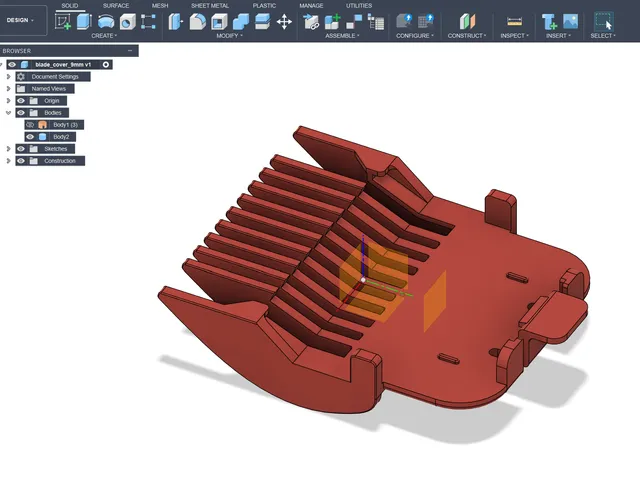The image size is (640, 480).
Task: Expand Named Views node
Action: (x=8, y=89)
